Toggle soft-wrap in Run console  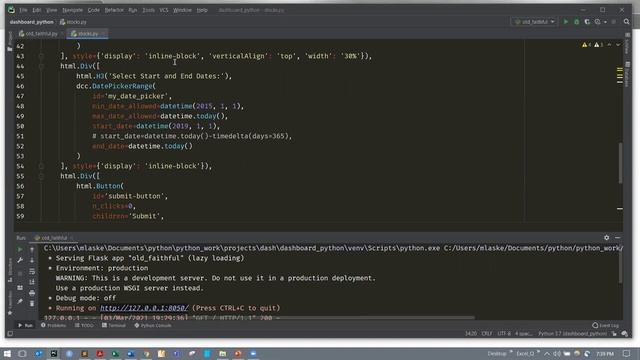tap(32, 271)
